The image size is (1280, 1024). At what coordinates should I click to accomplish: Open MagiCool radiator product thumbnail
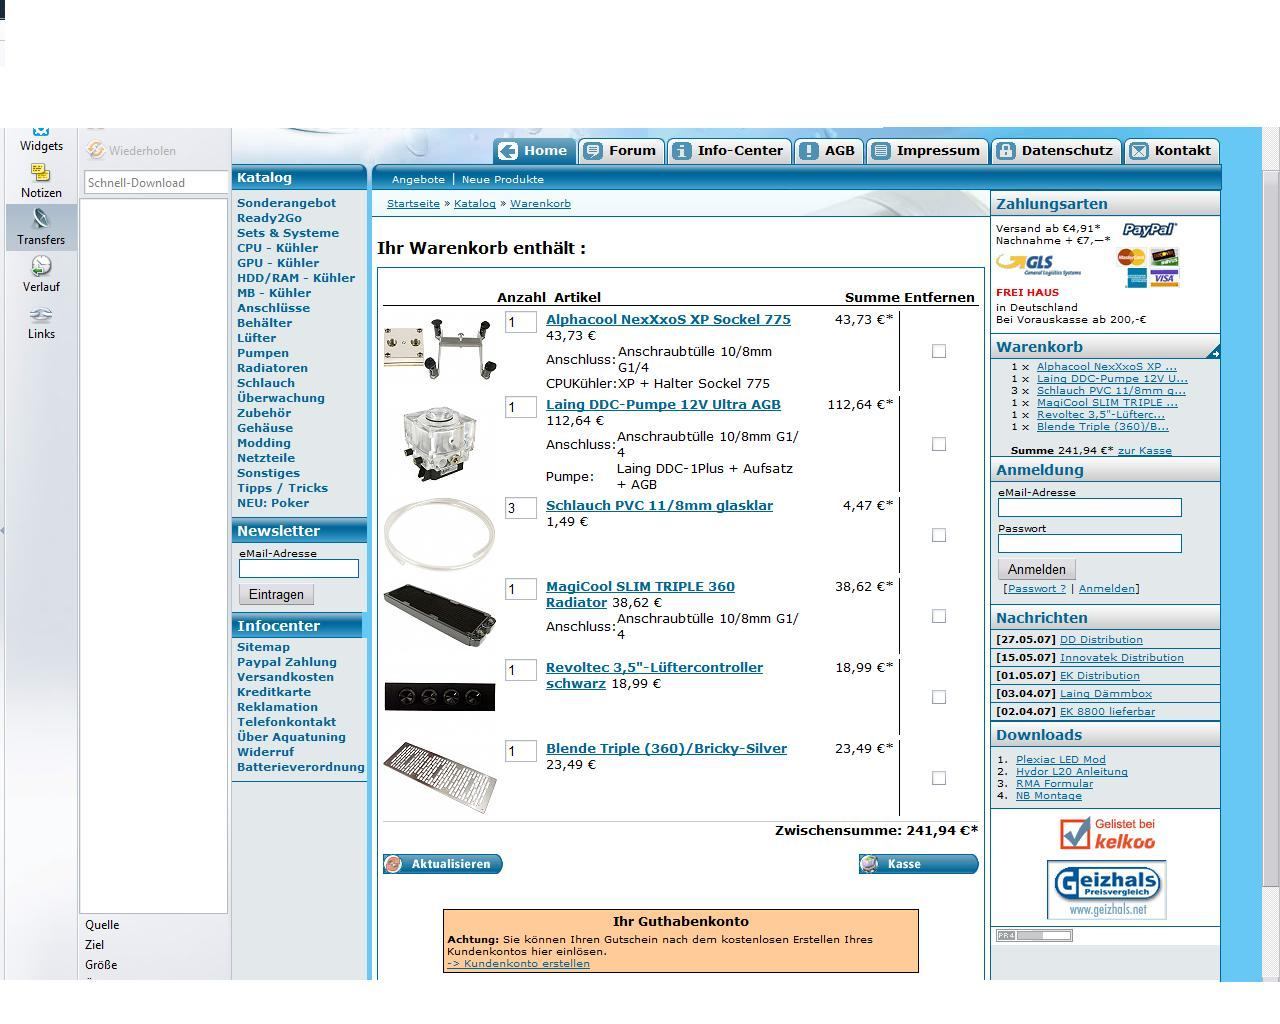[x=440, y=616]
